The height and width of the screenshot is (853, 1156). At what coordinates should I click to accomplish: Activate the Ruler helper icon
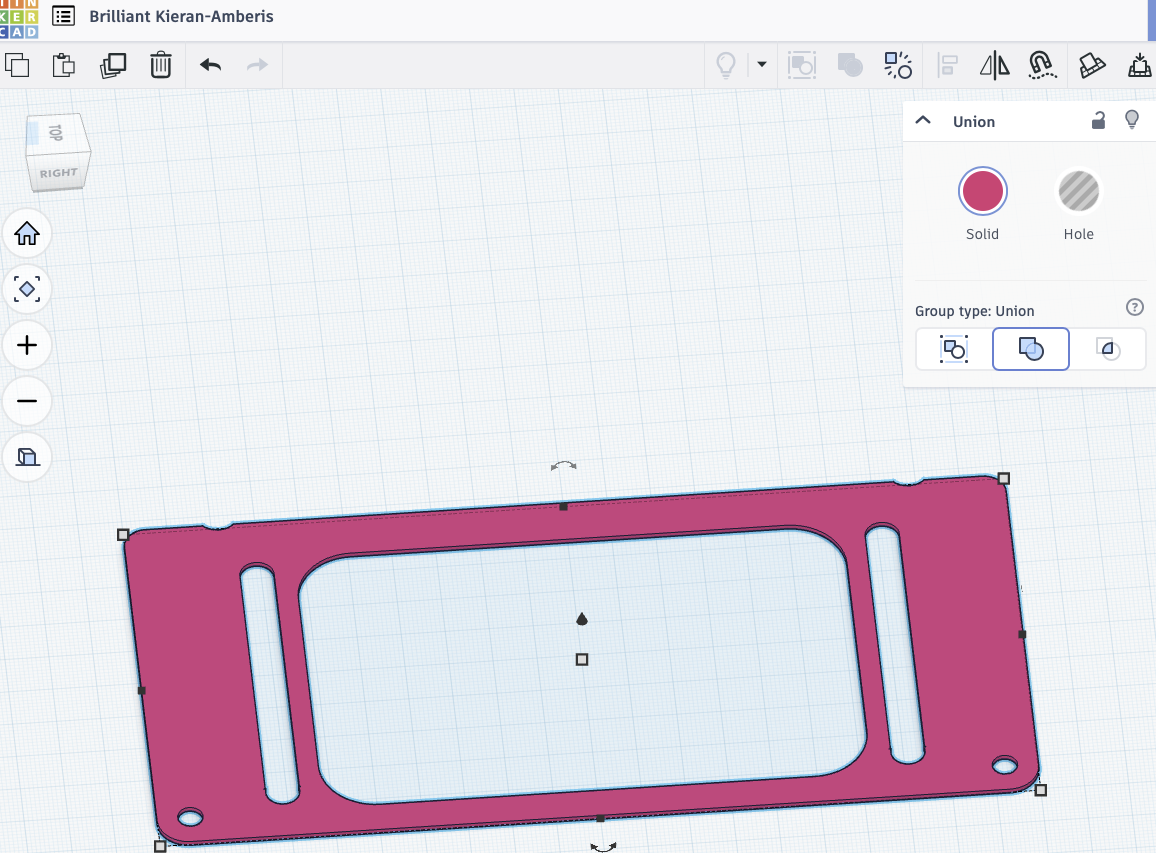[1140, 64]
